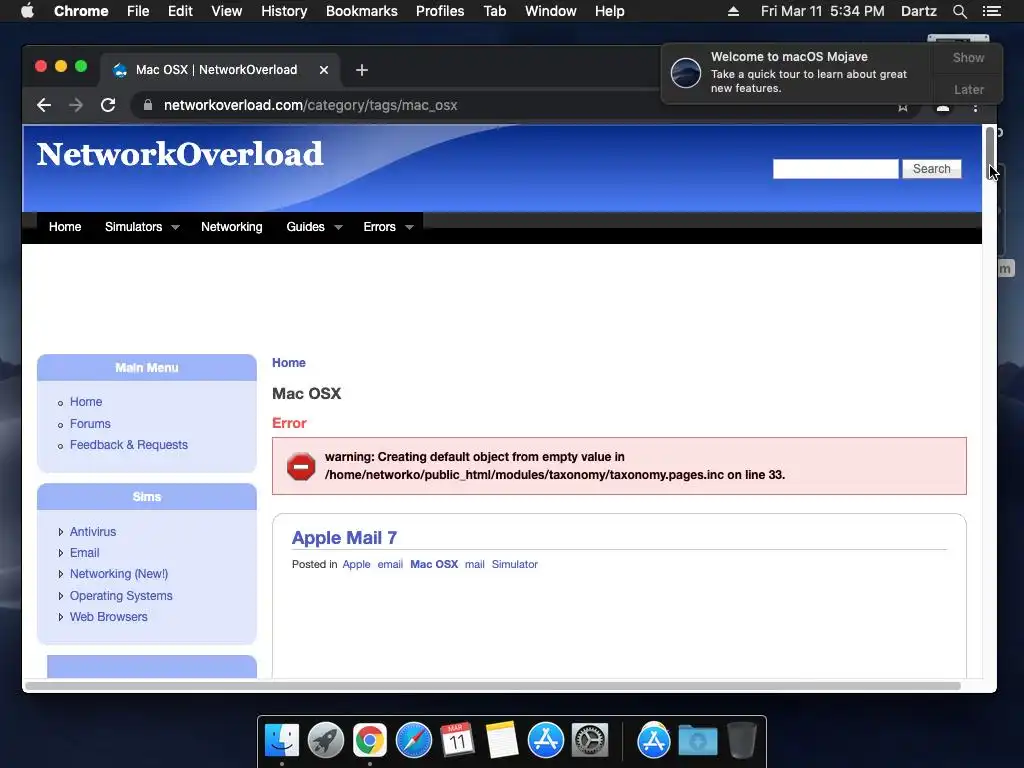Expand the Antivirus tree arrow
1024x768 pixels.
tap(61, 532)
